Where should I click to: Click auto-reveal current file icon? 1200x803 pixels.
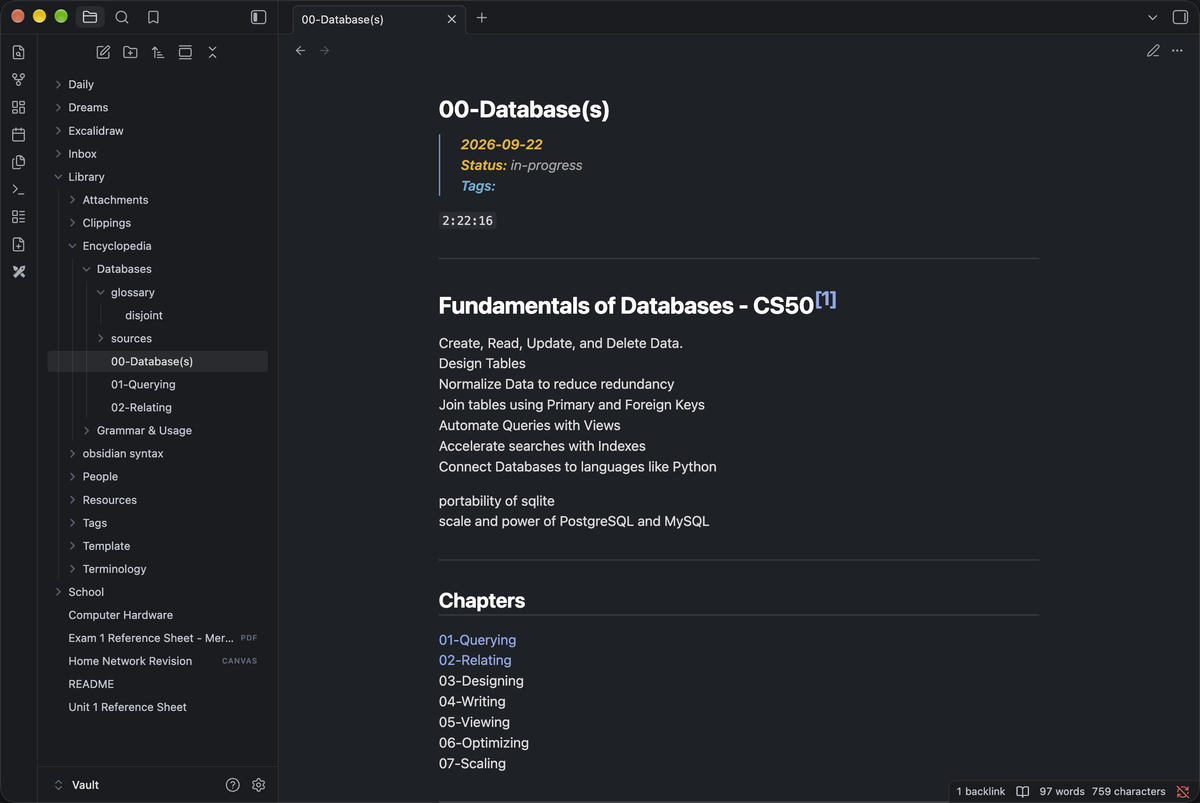coord(185,52)
